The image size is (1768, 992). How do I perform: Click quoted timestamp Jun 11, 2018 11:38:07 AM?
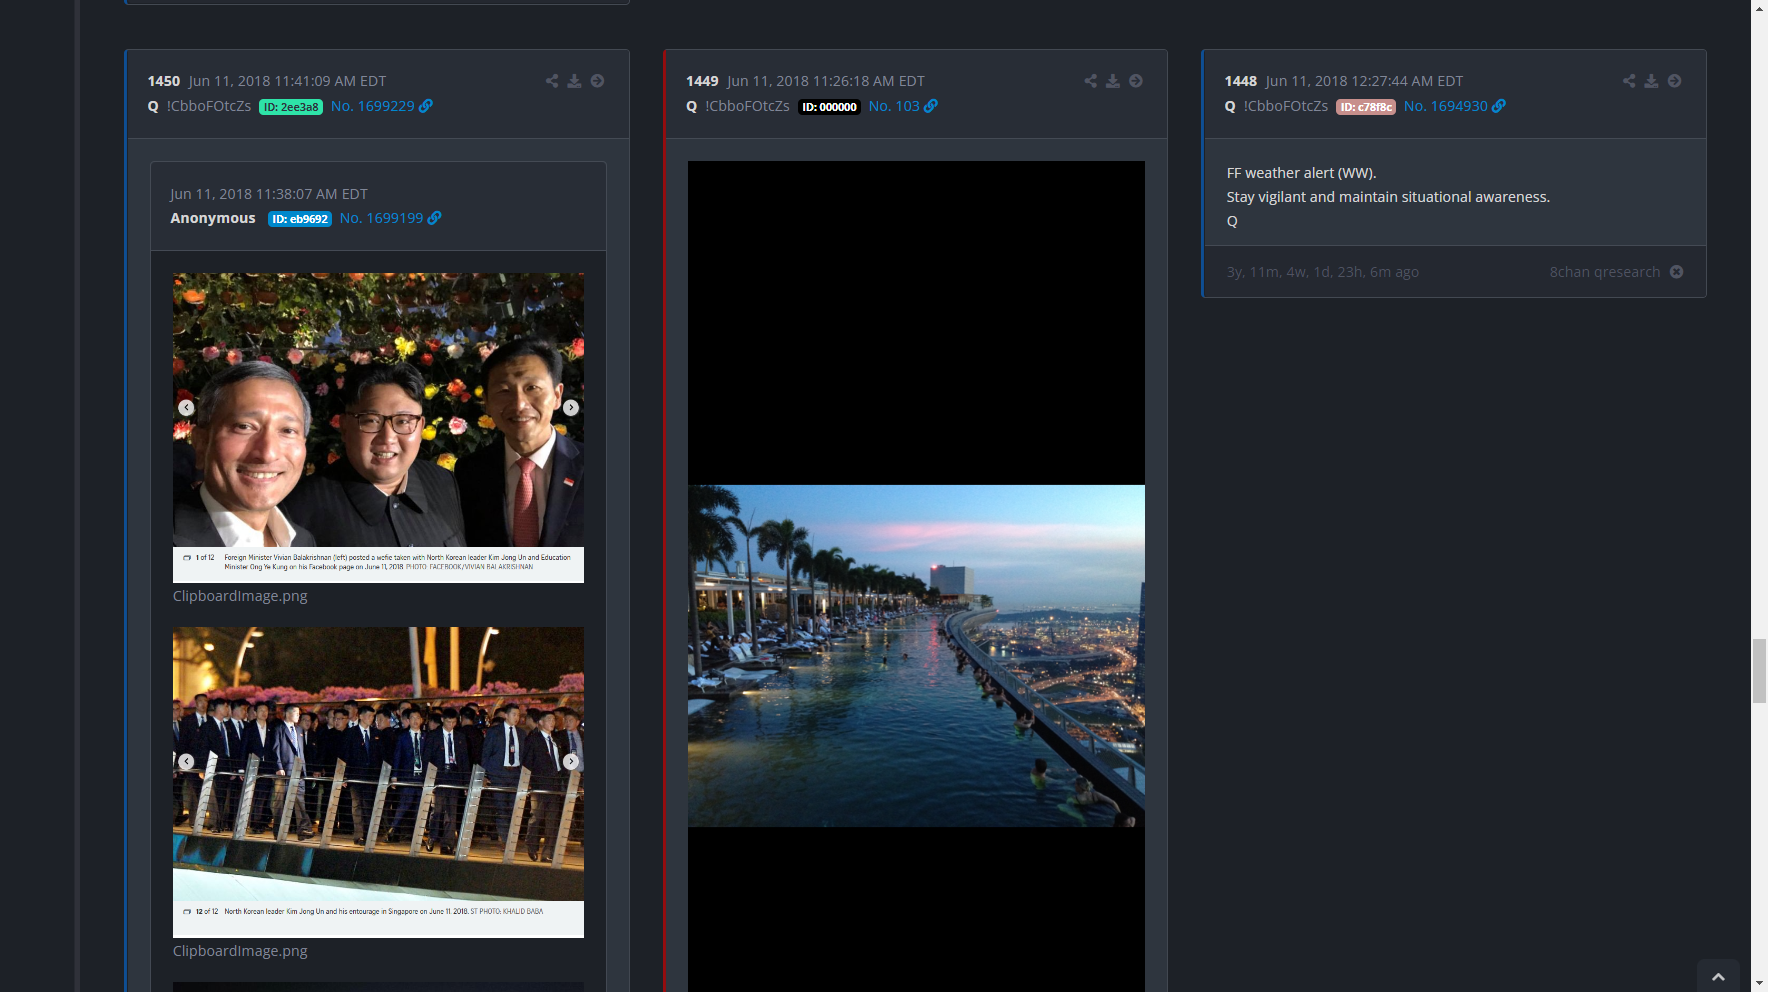(269, 194)
